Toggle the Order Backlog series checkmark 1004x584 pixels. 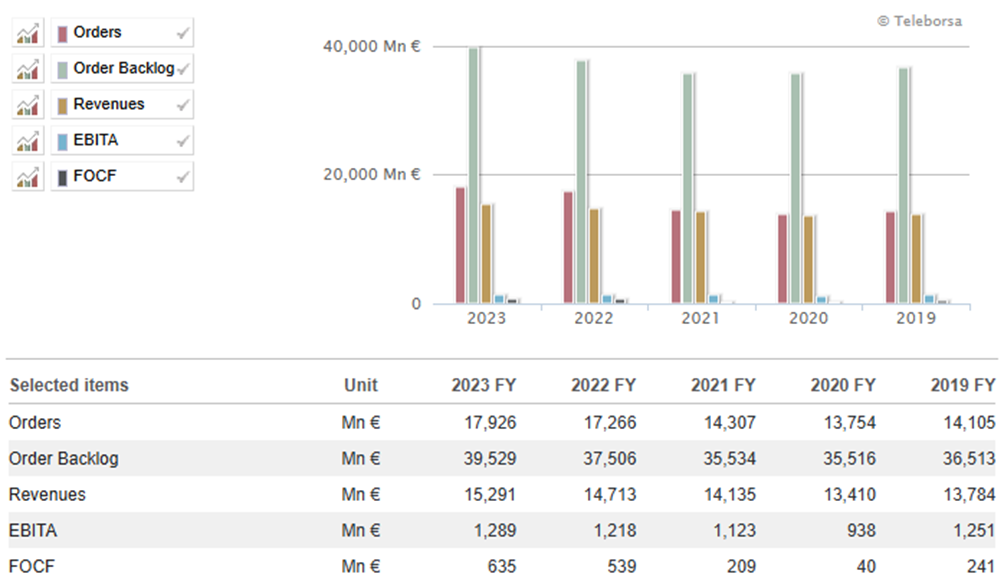coord(183,69)
